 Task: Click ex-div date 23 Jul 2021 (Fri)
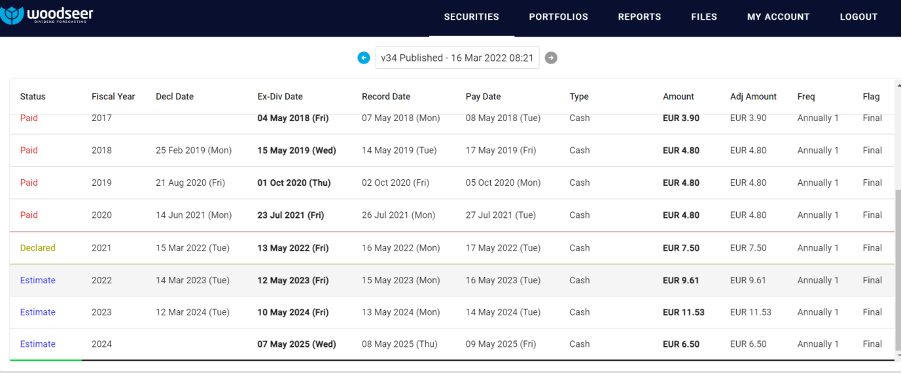point(291,215)
